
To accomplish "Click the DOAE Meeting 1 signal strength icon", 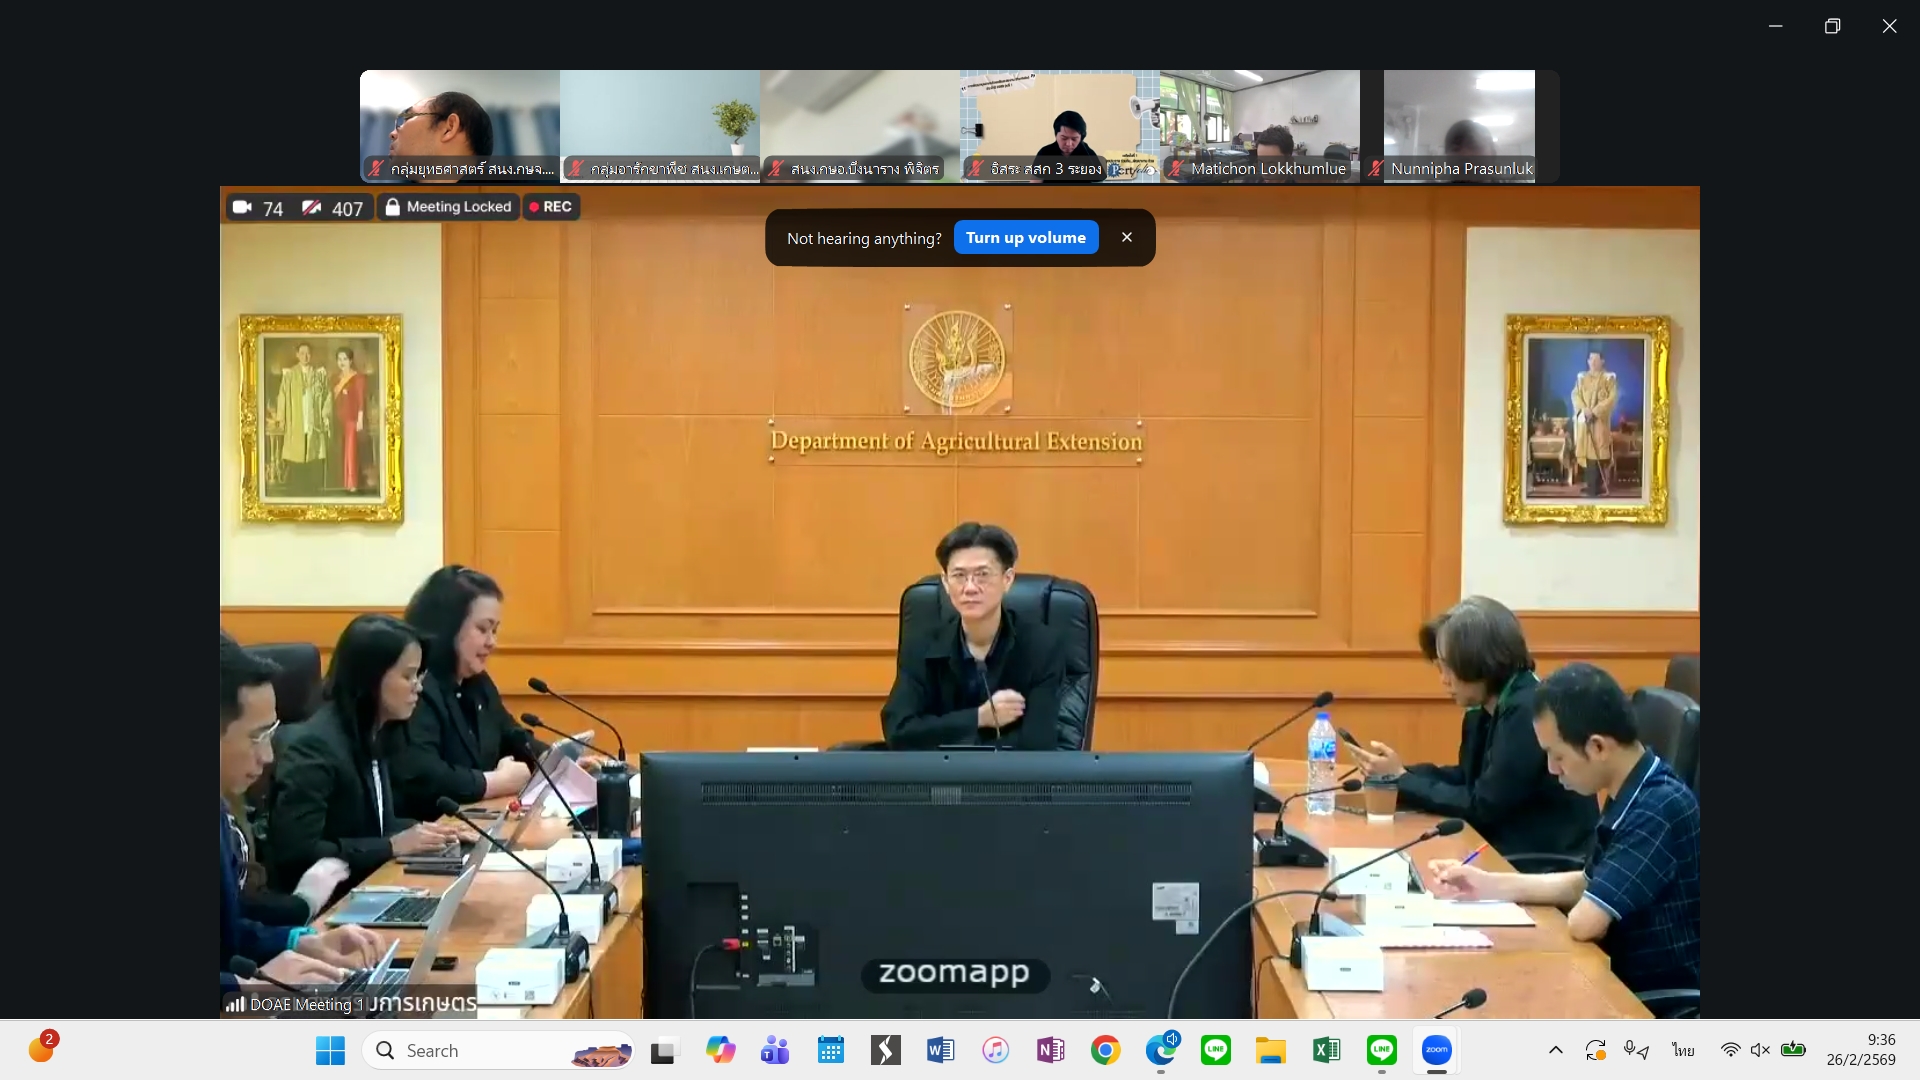I will [x=235, y=1004].
